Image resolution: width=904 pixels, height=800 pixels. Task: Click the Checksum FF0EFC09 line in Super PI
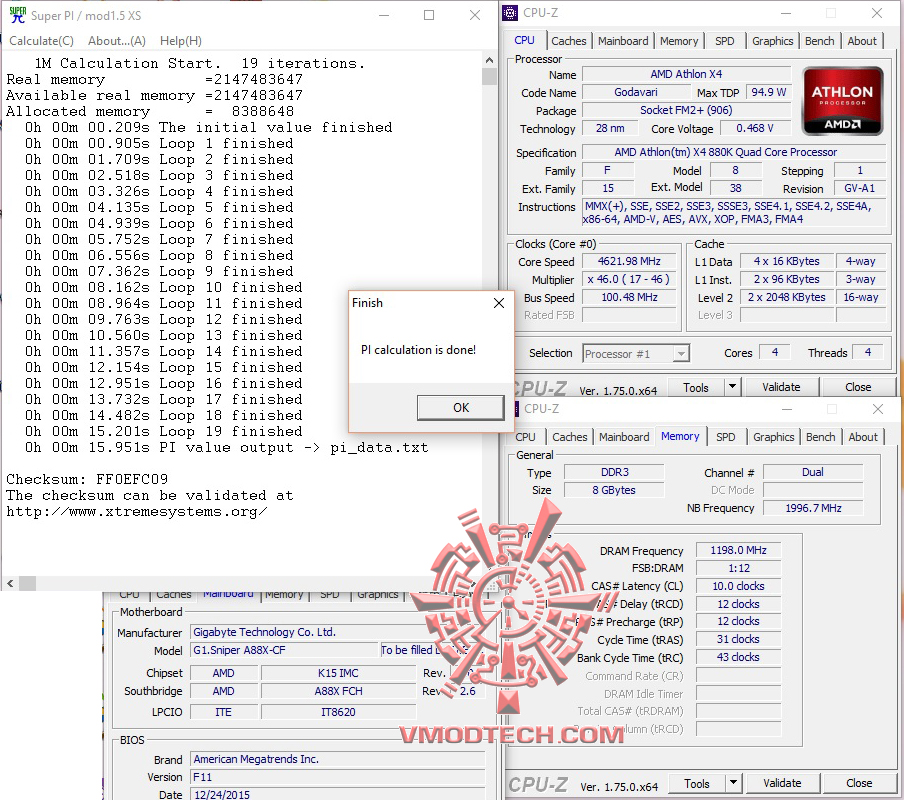pyautogui.click(x=87, y=480)
